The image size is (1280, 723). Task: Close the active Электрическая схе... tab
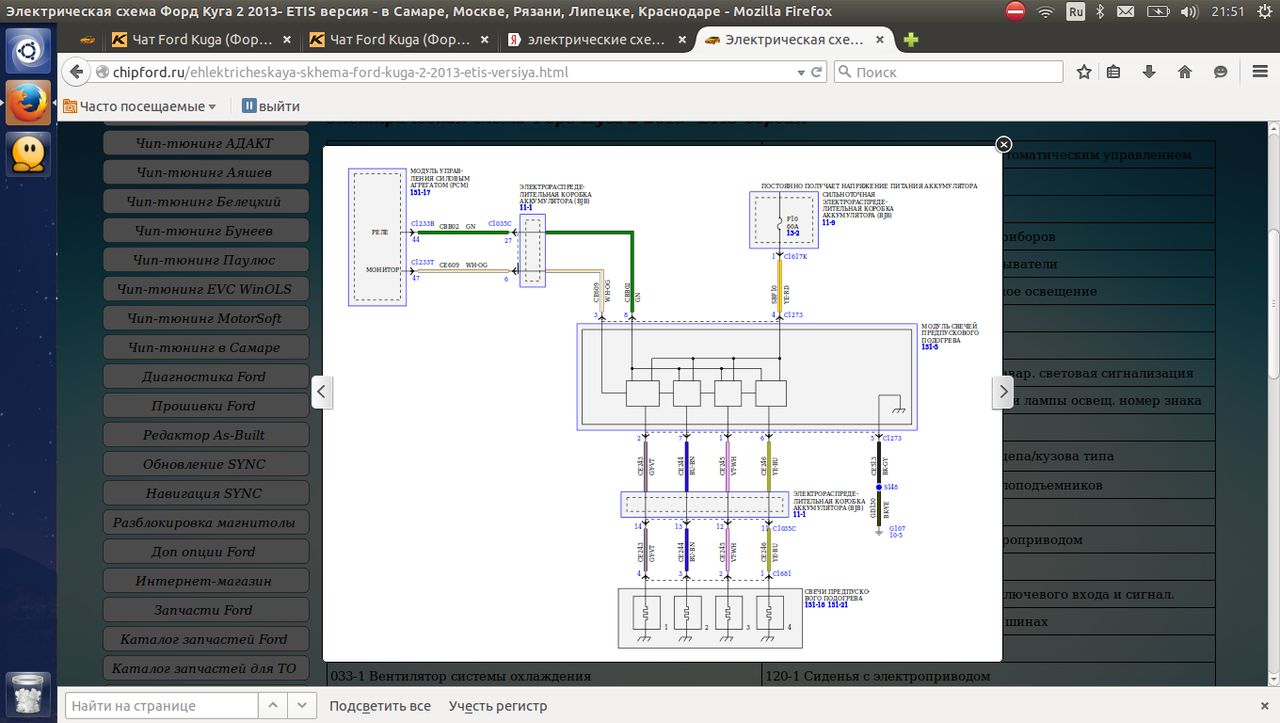(x=879, y=40)
